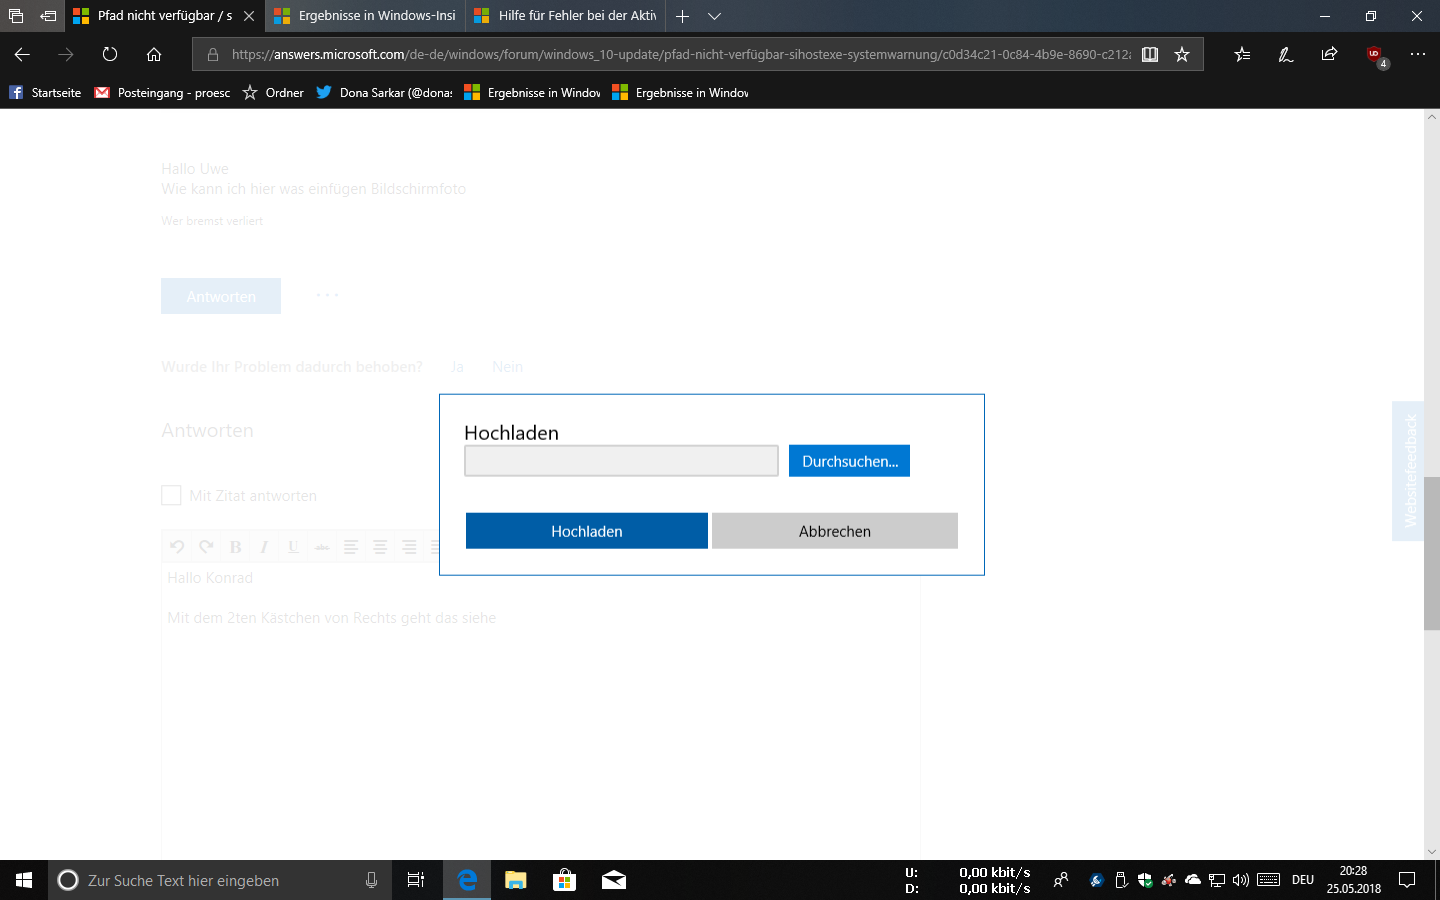The height and width of the screenshot is (900, 1440).
Task: Toggle underline in the reply editor
Action: [293, 546]
